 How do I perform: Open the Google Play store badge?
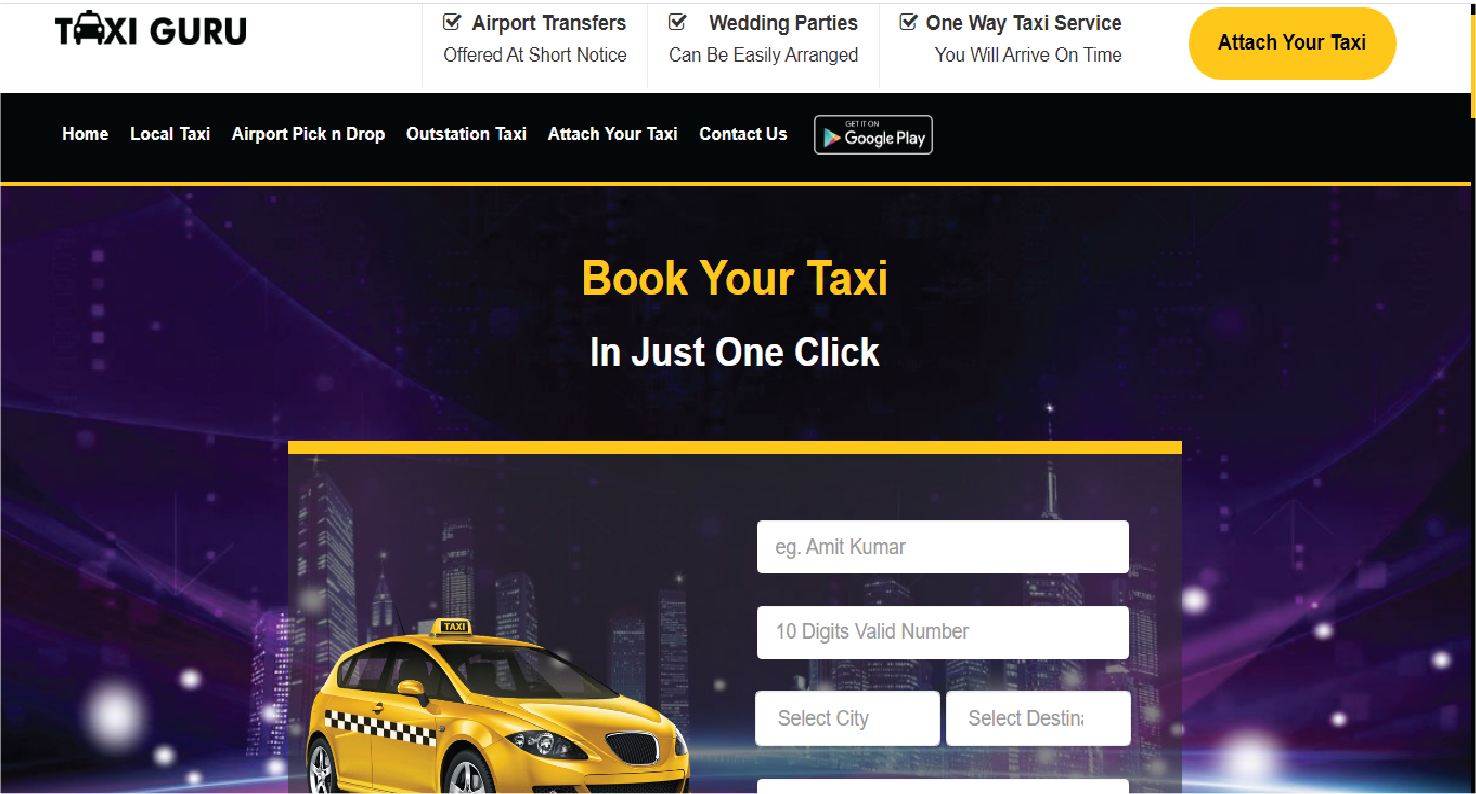[x=873, y=135]
